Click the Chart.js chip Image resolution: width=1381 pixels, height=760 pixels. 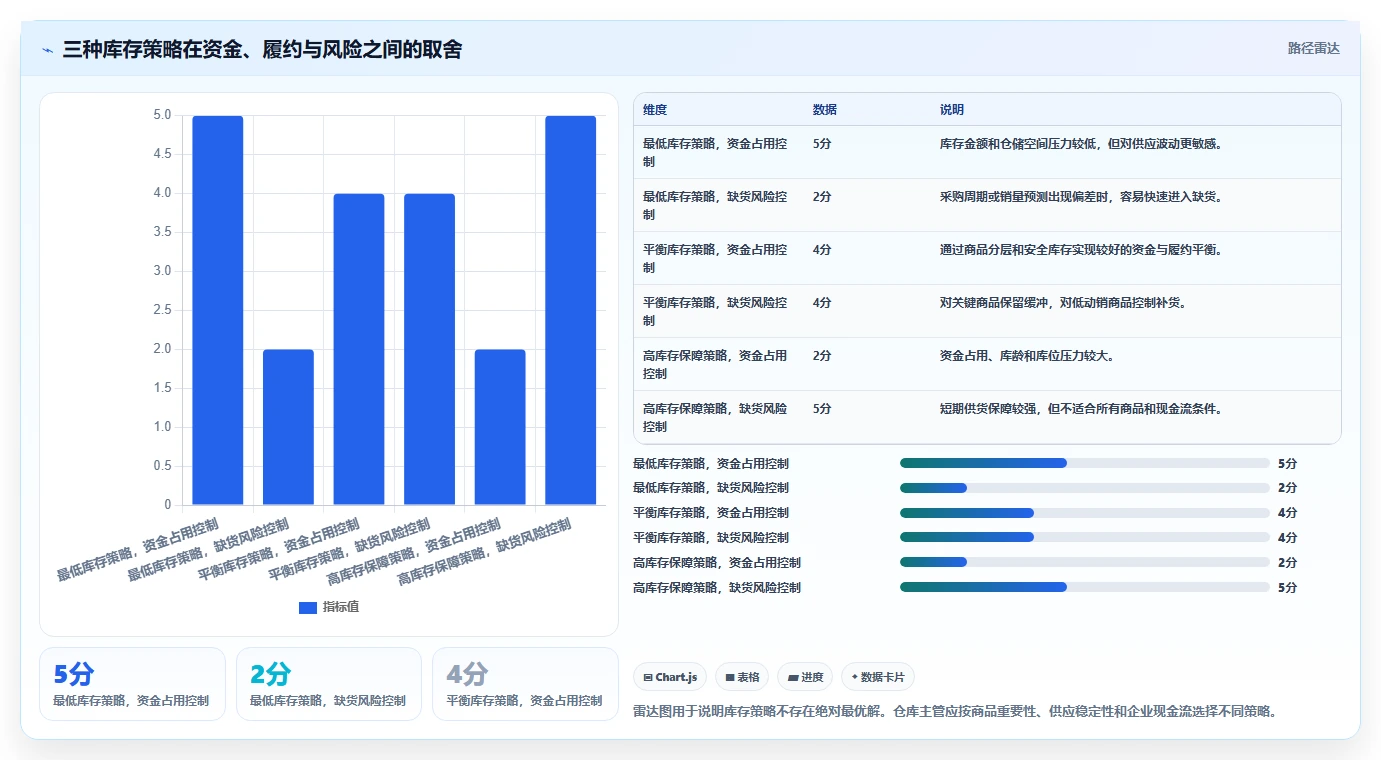(670, 677)
